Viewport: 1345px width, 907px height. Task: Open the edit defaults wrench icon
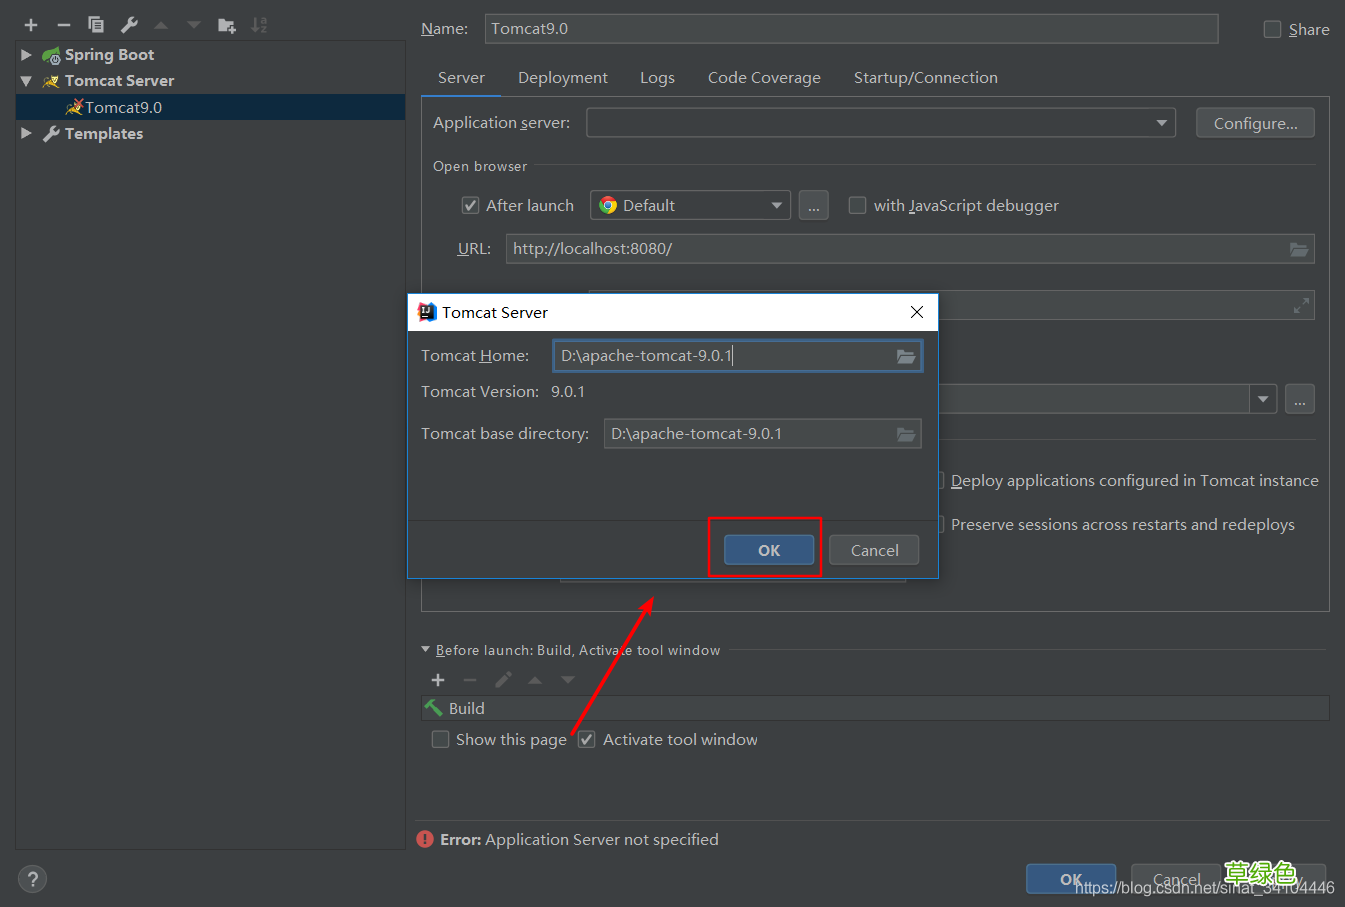click(x=129, y=25)
